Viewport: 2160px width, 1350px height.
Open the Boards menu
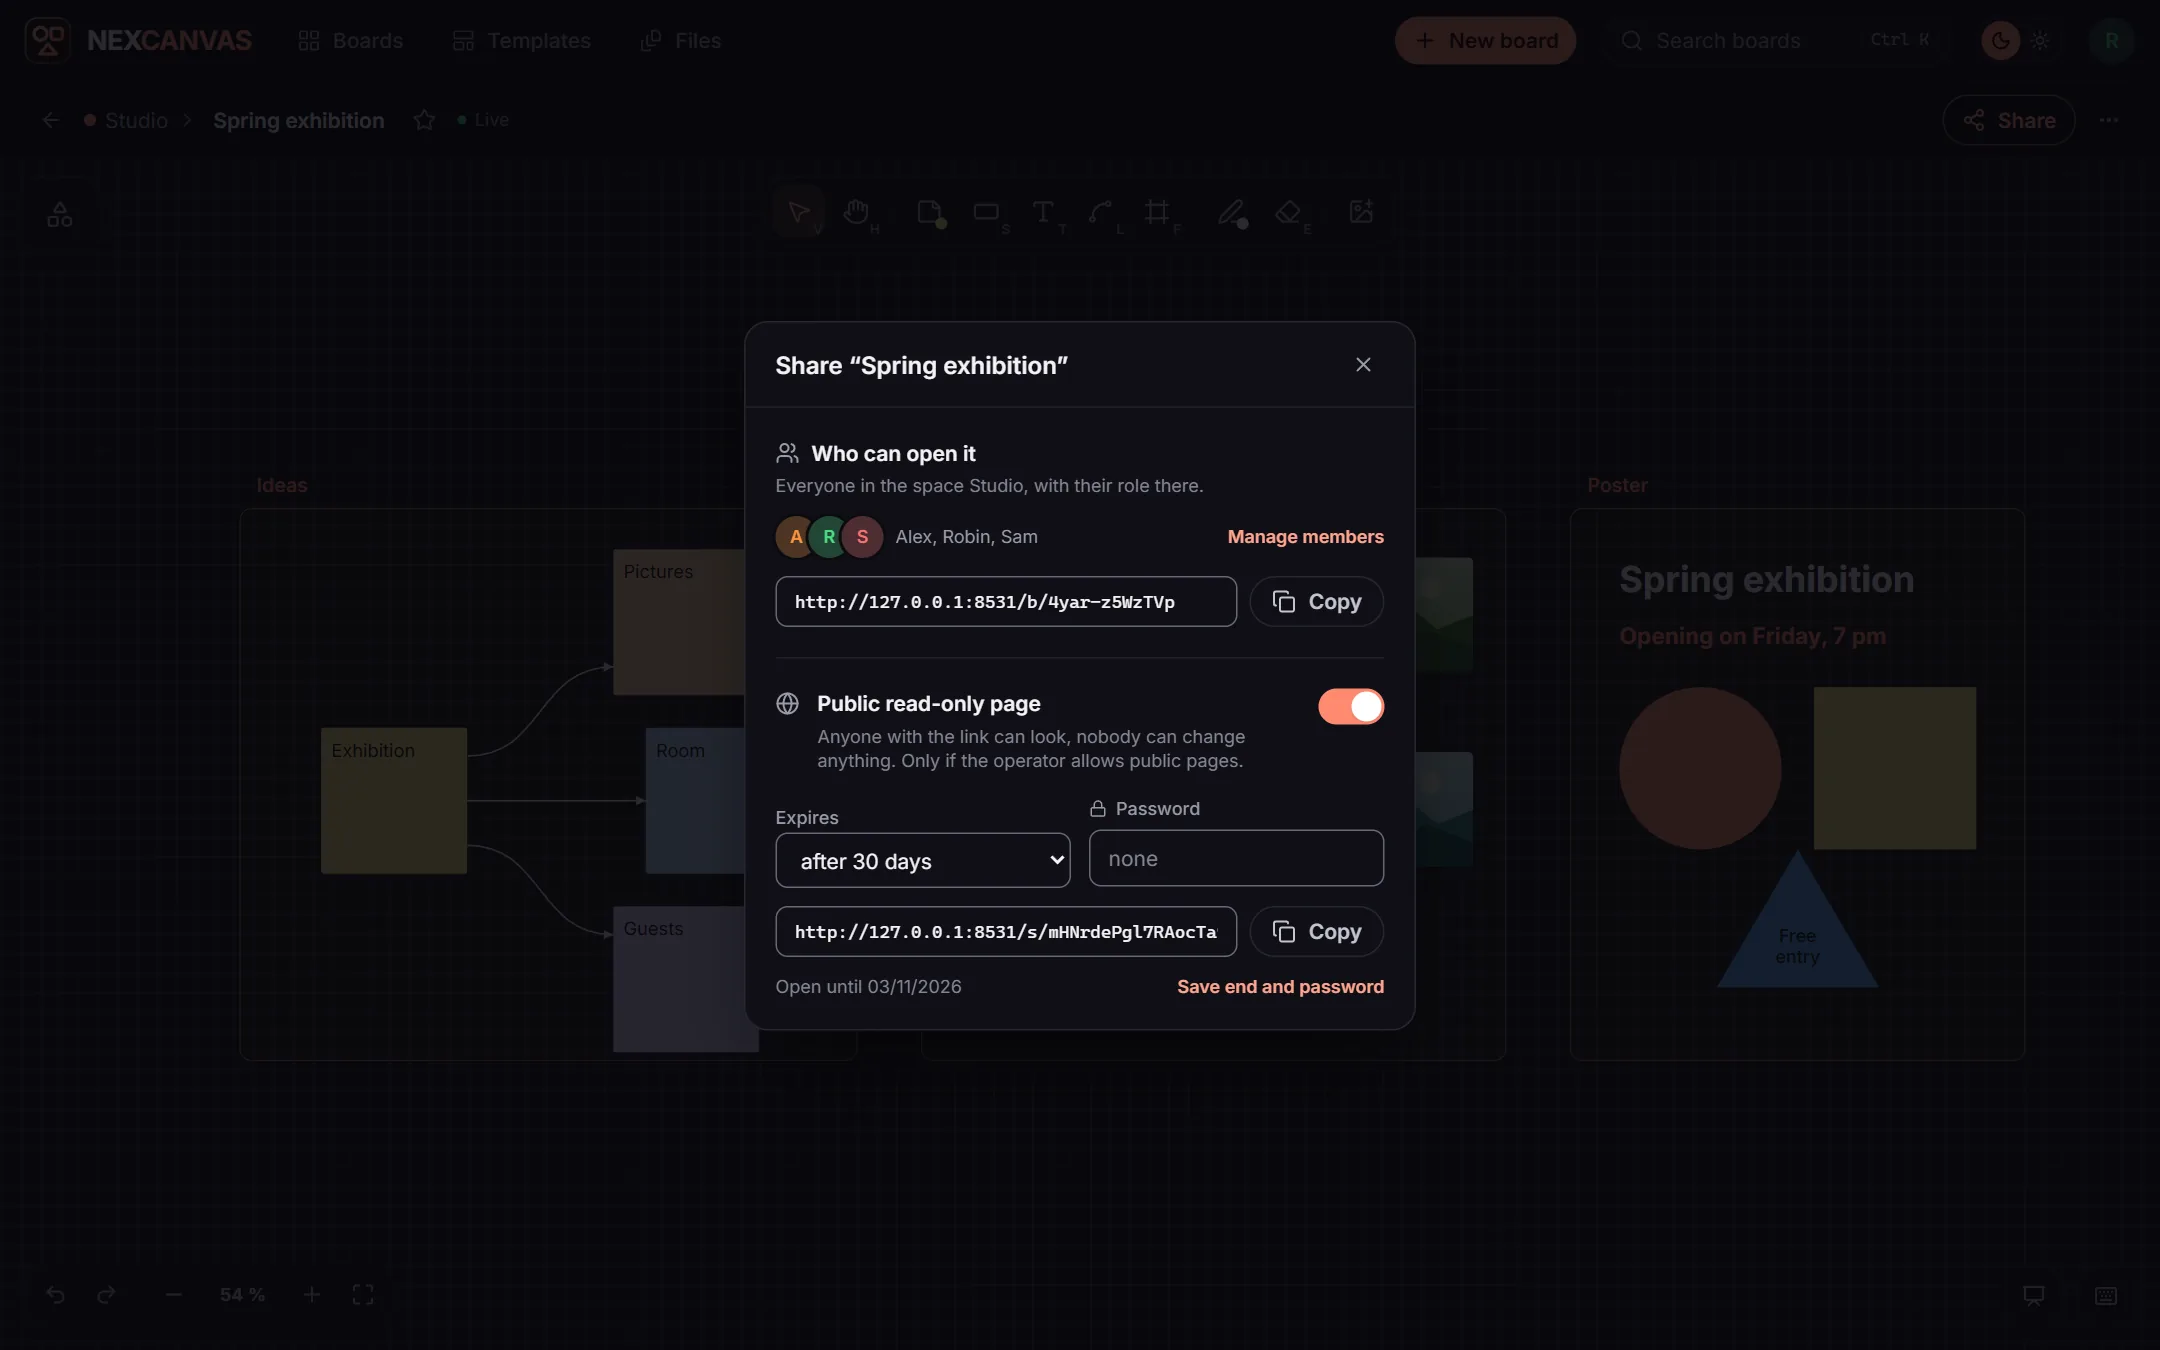(350, 41)
